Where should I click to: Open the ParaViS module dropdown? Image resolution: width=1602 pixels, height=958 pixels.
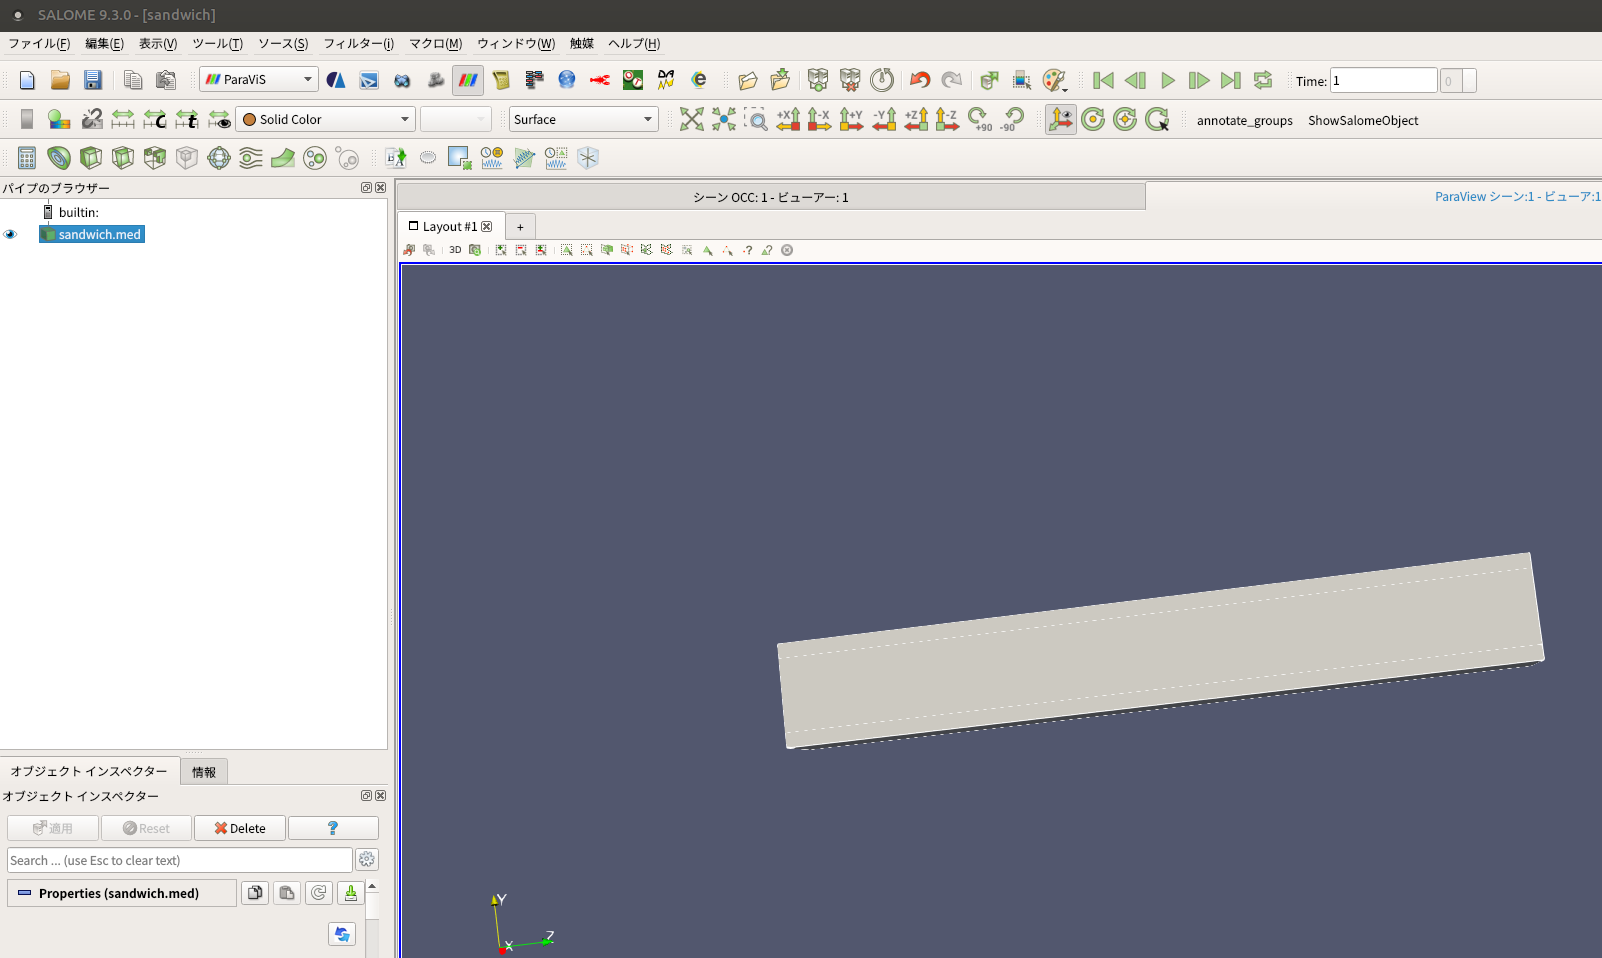tap(259, 79)
